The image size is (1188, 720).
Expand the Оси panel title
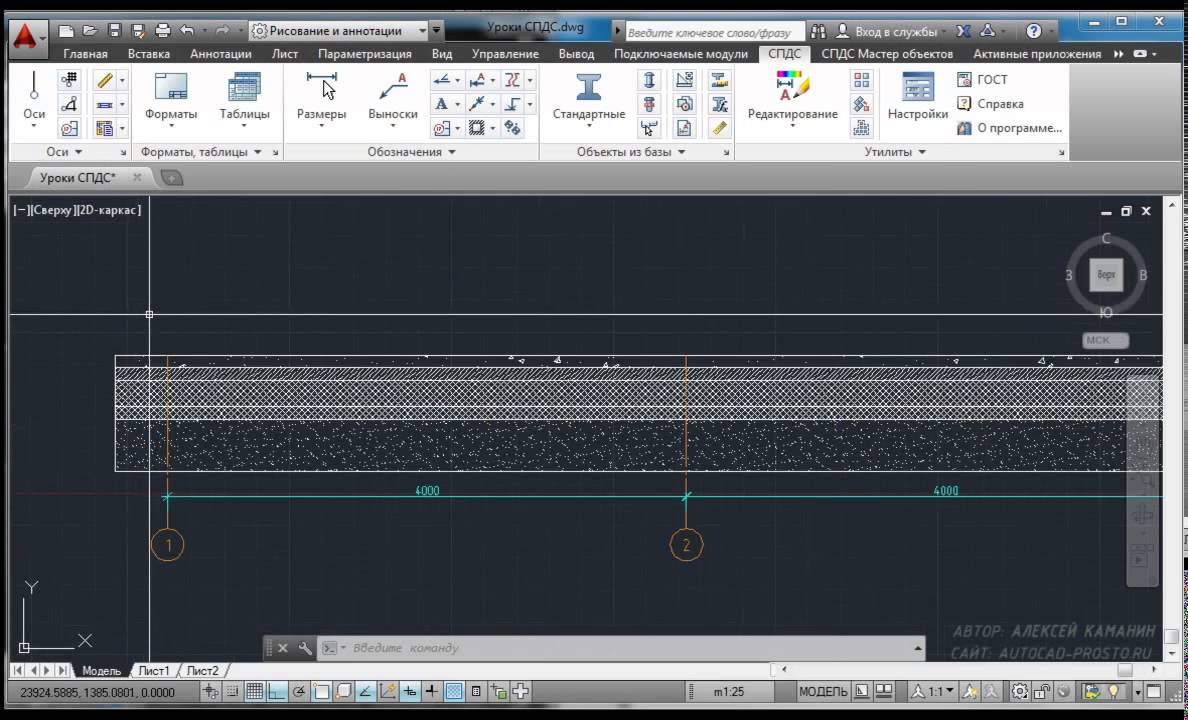tap(64, 152)
